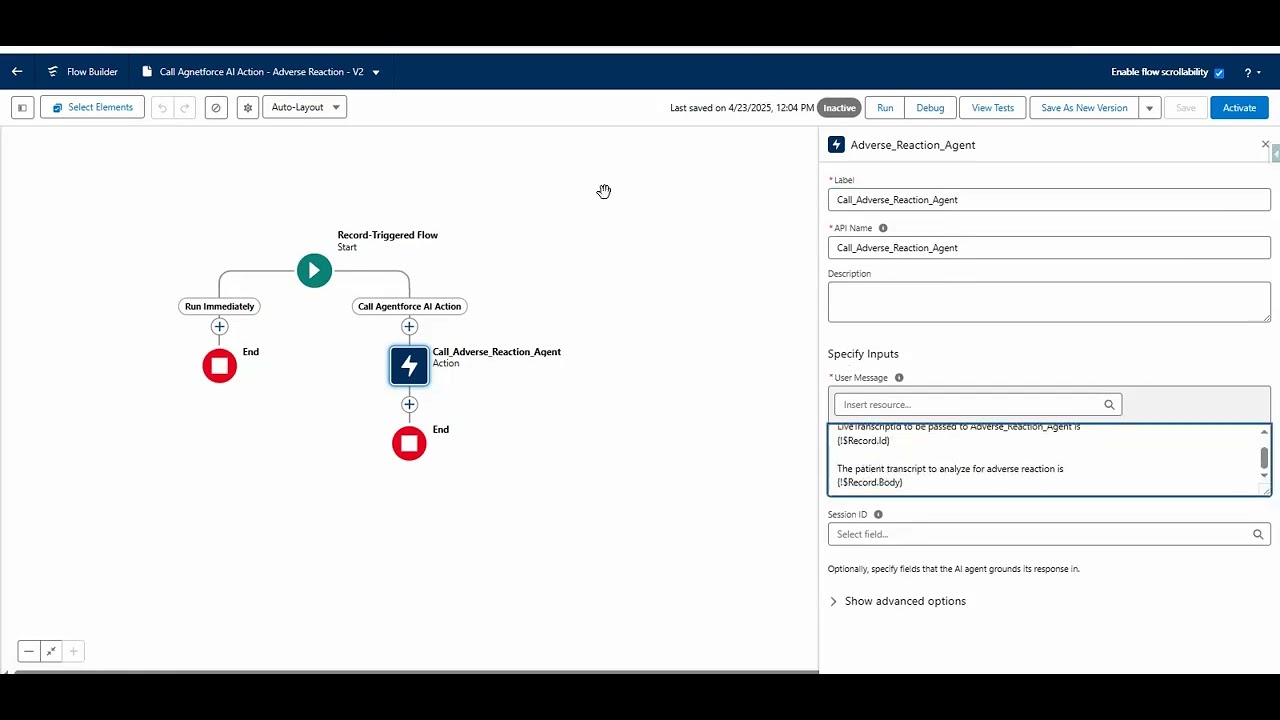
Task: Click into the Description text area
Action: click(1049, 302)
